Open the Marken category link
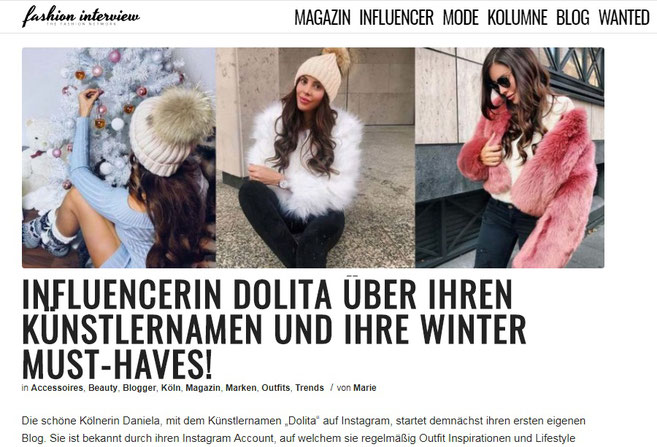The width and height of the screenshot is (657, 447). (241, 388)
